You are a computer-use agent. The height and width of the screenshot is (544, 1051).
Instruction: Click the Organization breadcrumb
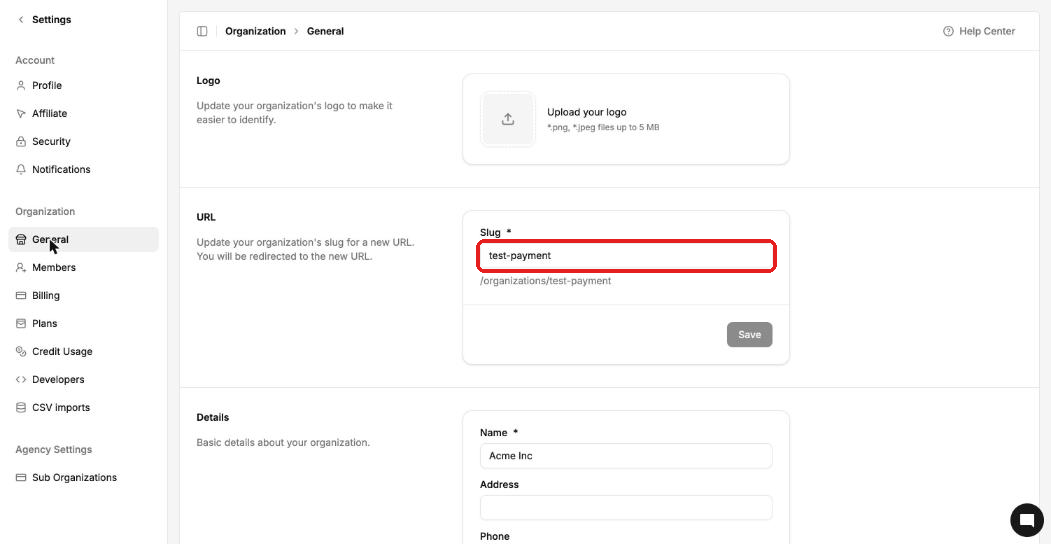pyautogui.click(x=255, y=31)
